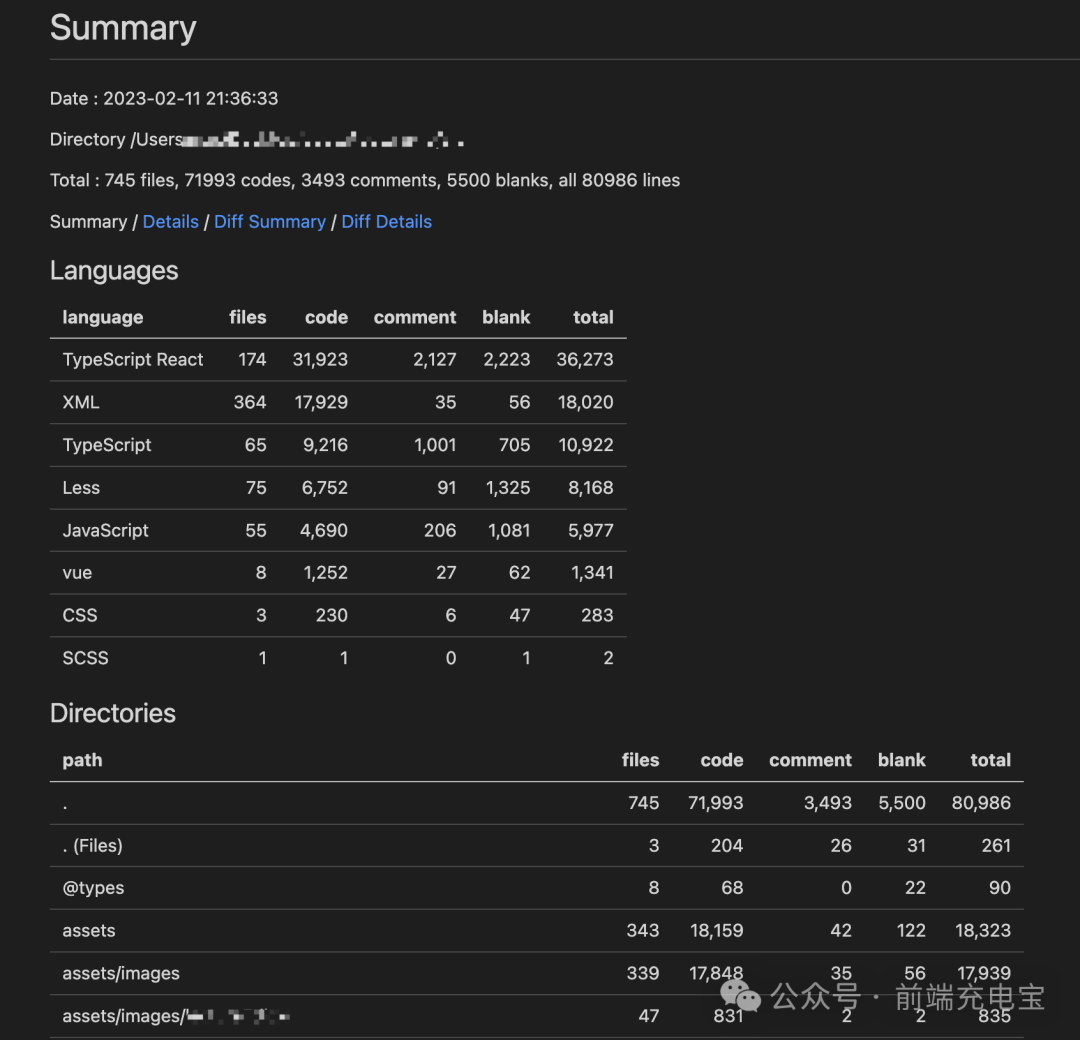Click vue code value 1,252
The height and width of the screenshot is (1040, 1080).
(325, 573)
